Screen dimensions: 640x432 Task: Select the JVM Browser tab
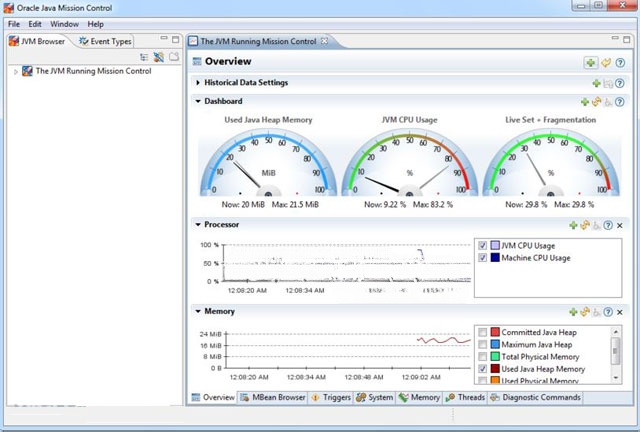37,41
